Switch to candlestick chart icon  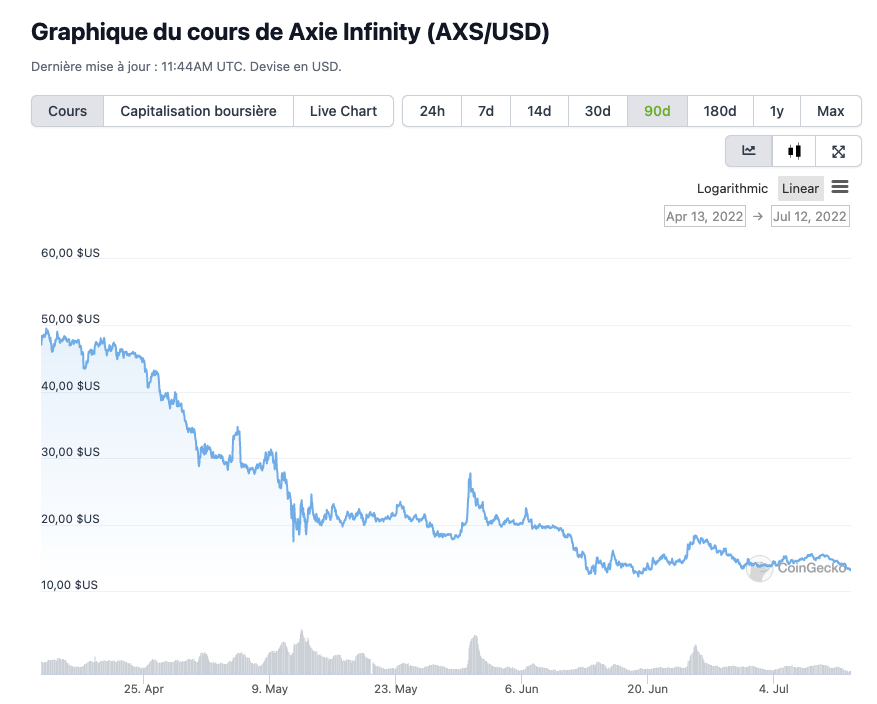click(794, 151)
